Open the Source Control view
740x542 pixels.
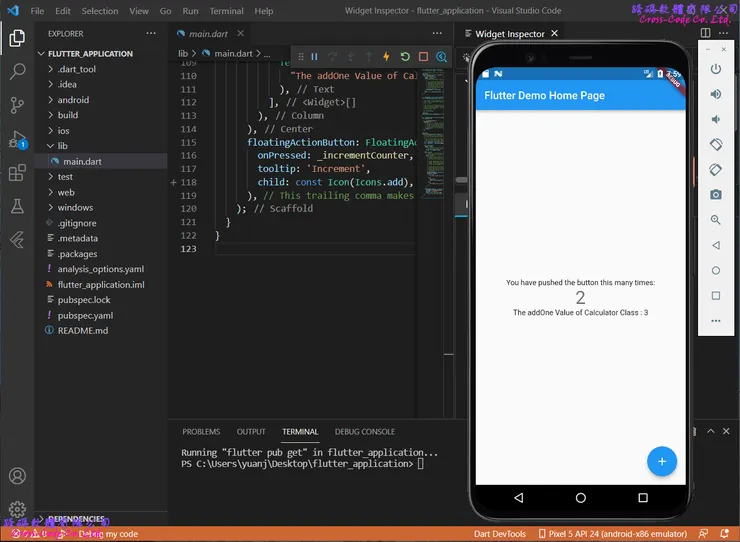coord(17,105)
